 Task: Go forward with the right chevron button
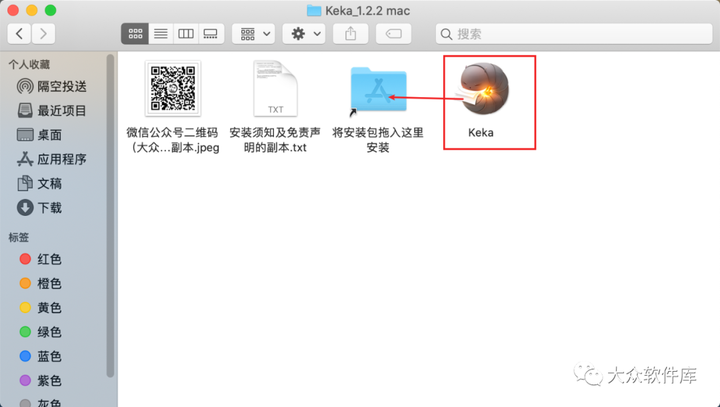point(43,34)
